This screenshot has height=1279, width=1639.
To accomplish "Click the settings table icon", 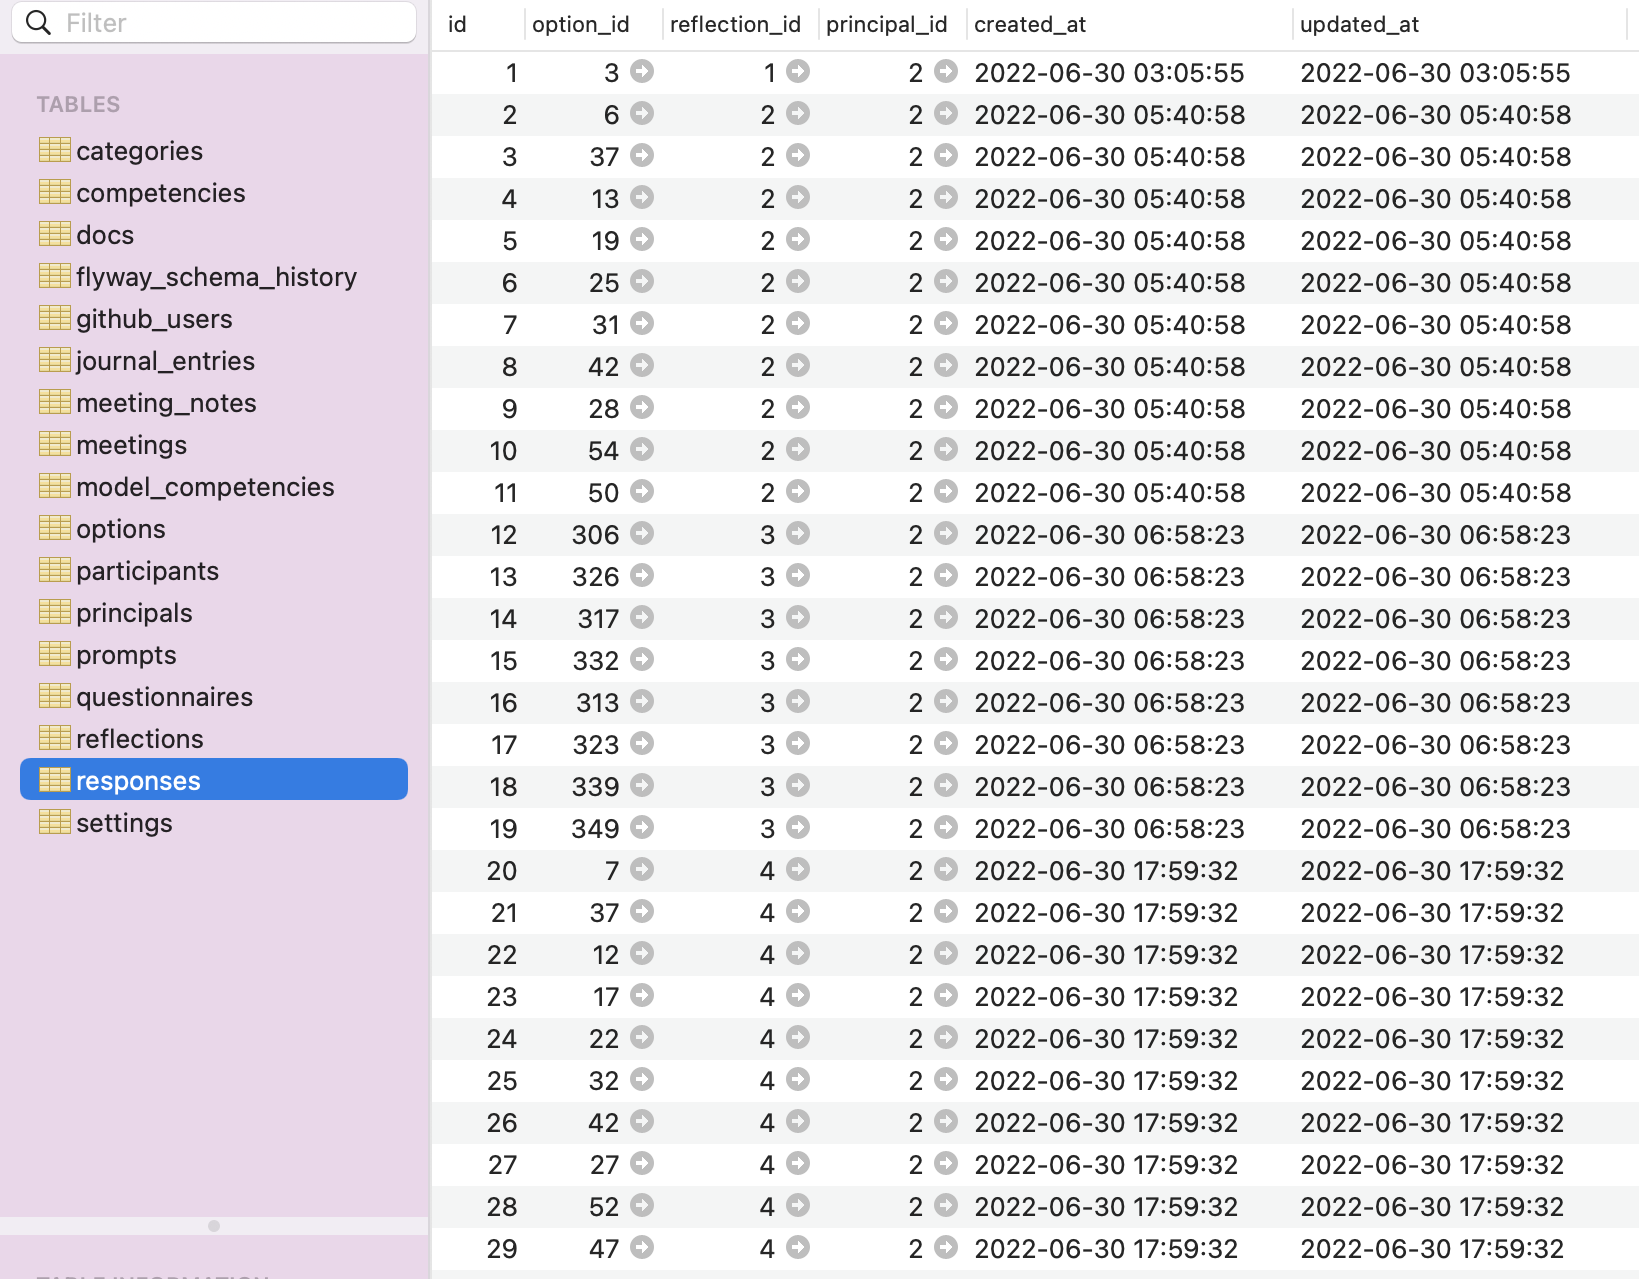I will click(x=54, y=821).
